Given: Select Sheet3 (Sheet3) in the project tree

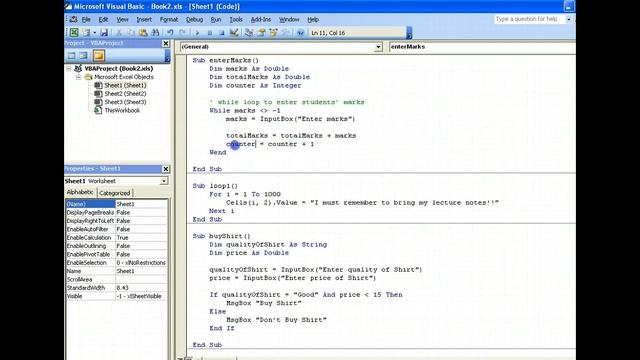Looking at the screenshot, I should click(125, 102).
